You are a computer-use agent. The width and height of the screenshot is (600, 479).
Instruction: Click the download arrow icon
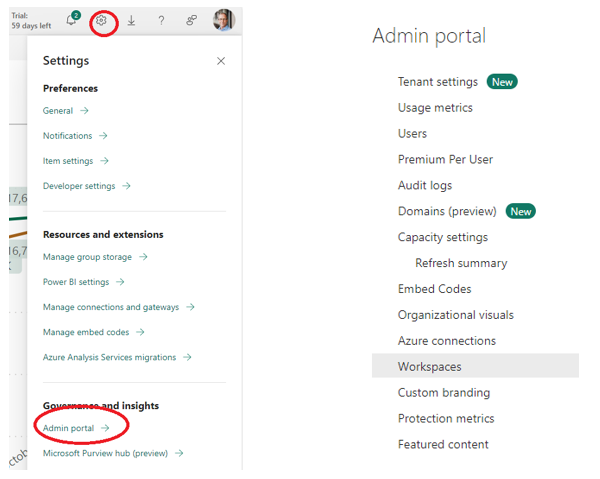[x=131, y=20]
